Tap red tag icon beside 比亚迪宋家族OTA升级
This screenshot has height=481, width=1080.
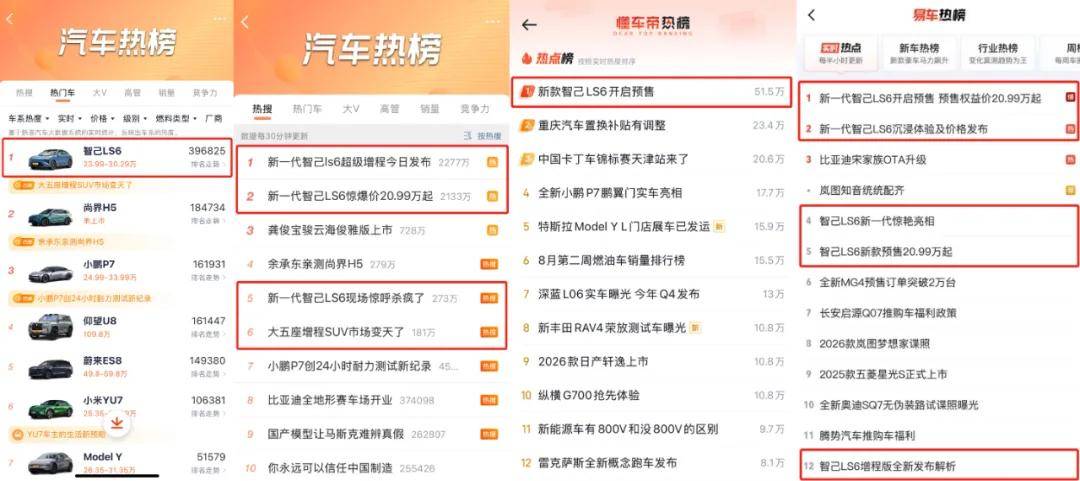[x=1070, y=159]
